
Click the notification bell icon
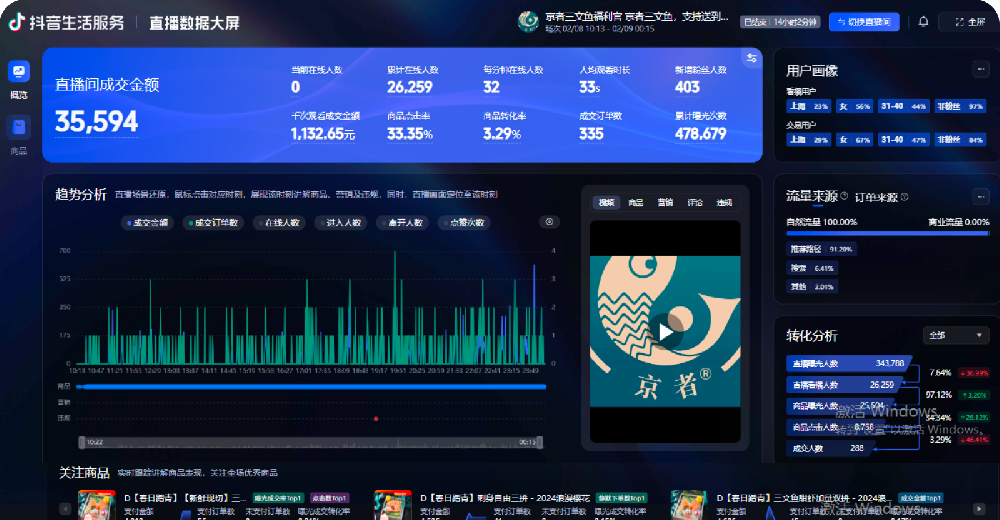click(x=923, y=21)
